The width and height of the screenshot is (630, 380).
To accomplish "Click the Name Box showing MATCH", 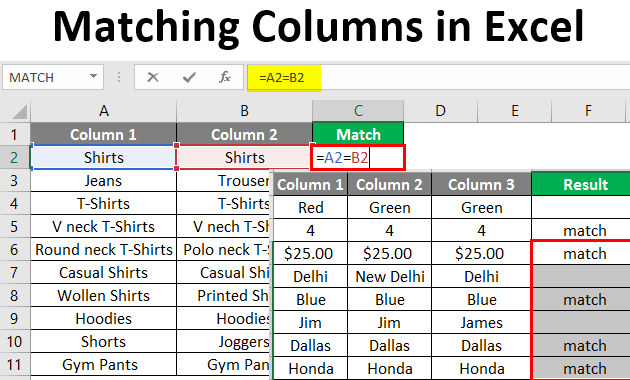I will click(53, 77).
